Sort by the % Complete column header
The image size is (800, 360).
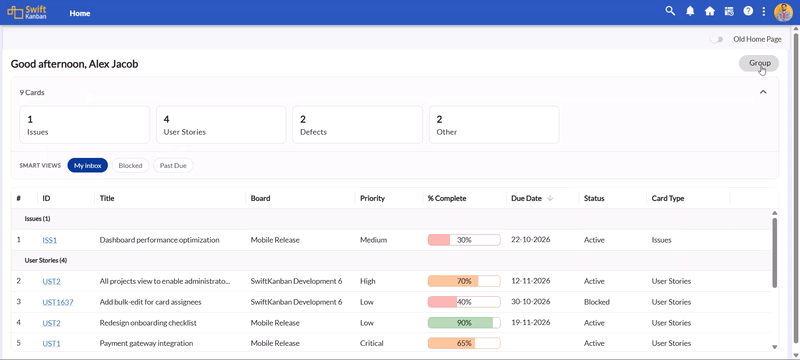[447, 198]
